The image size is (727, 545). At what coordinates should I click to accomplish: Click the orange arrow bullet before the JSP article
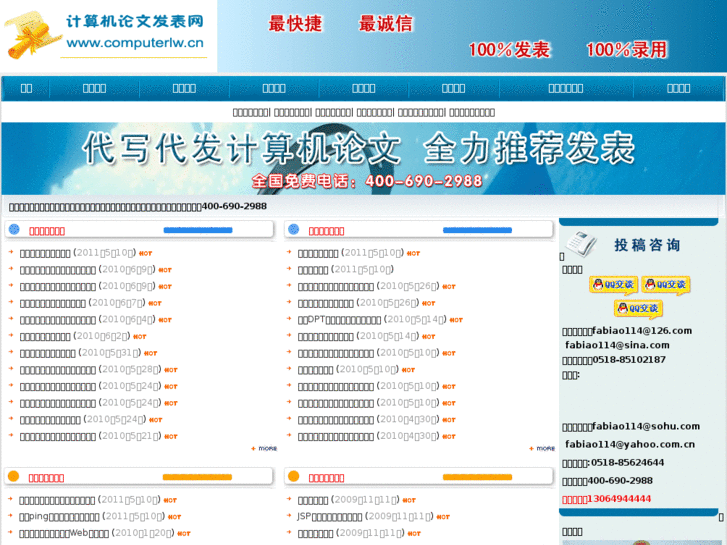(x=289, y=515)
